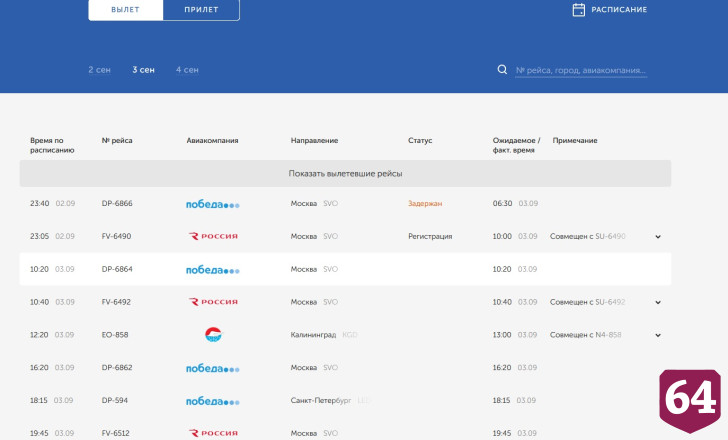Expand details for flight FV-6492

coord(658,303)
